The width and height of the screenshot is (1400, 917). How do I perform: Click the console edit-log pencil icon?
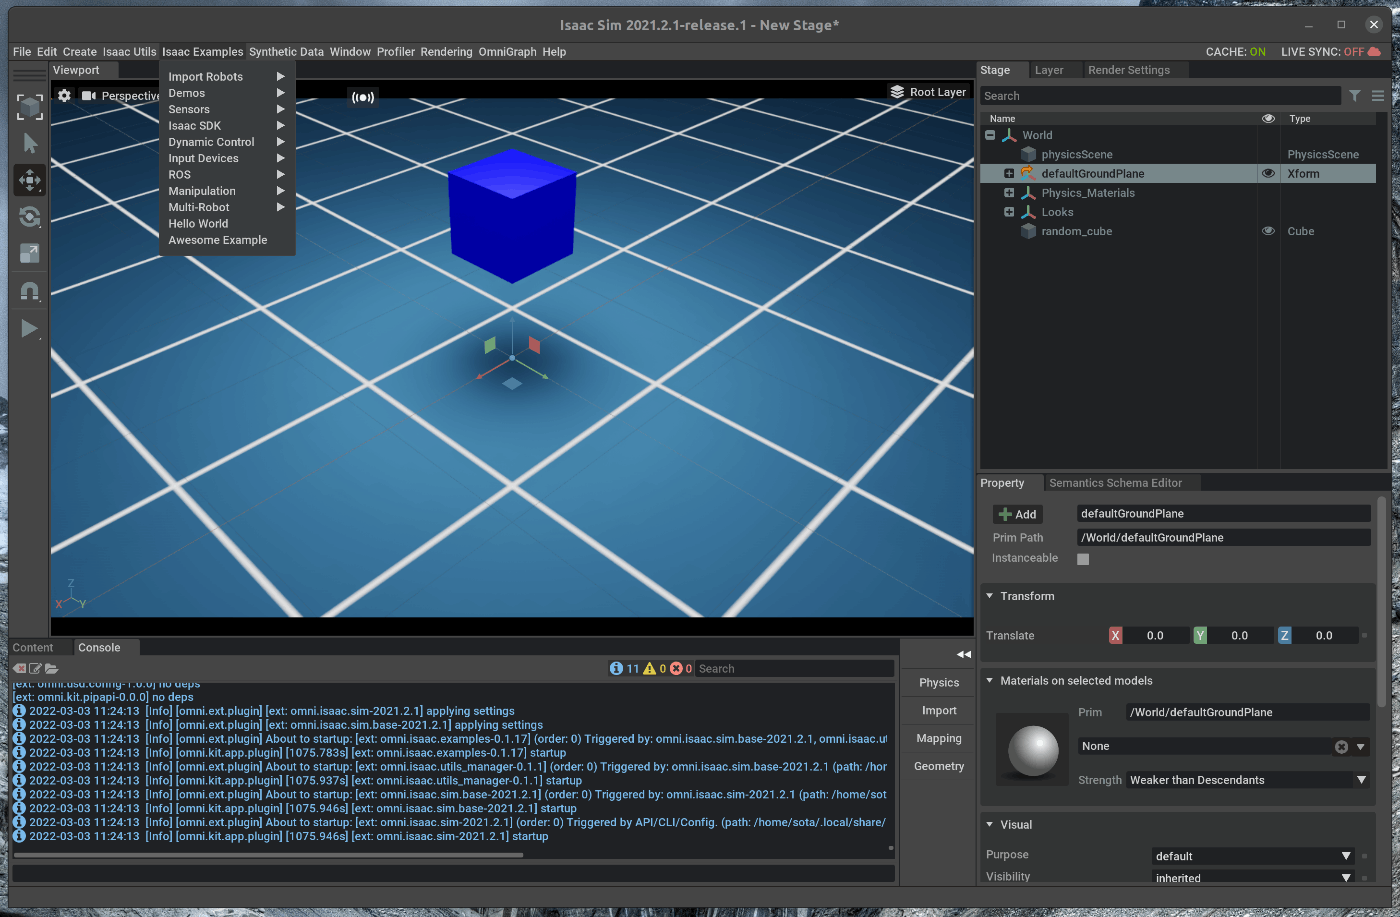35,668
